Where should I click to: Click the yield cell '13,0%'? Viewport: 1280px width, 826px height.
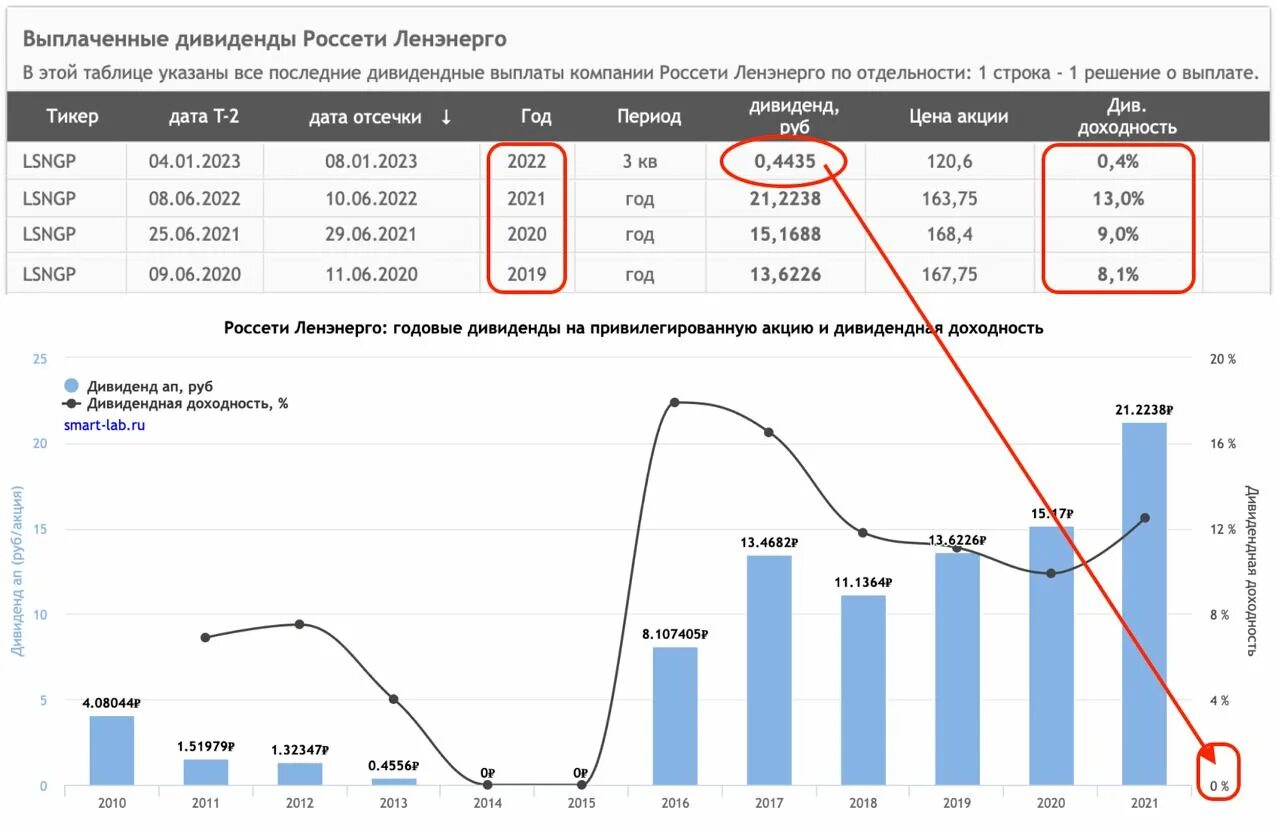click(1118, 199)
